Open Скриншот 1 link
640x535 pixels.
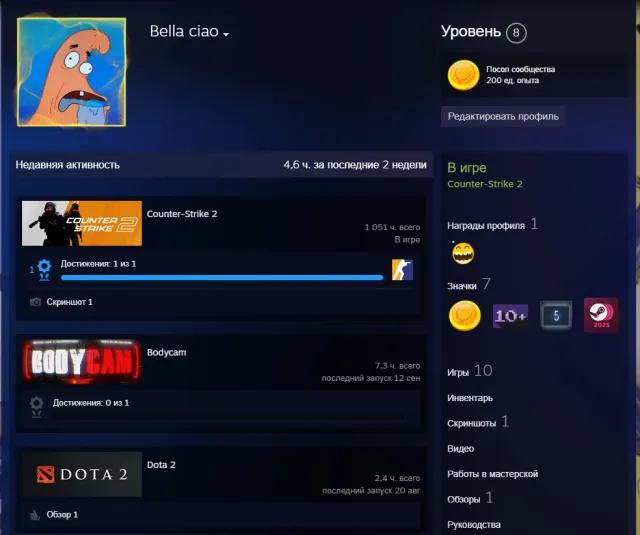tap(69, 302)
